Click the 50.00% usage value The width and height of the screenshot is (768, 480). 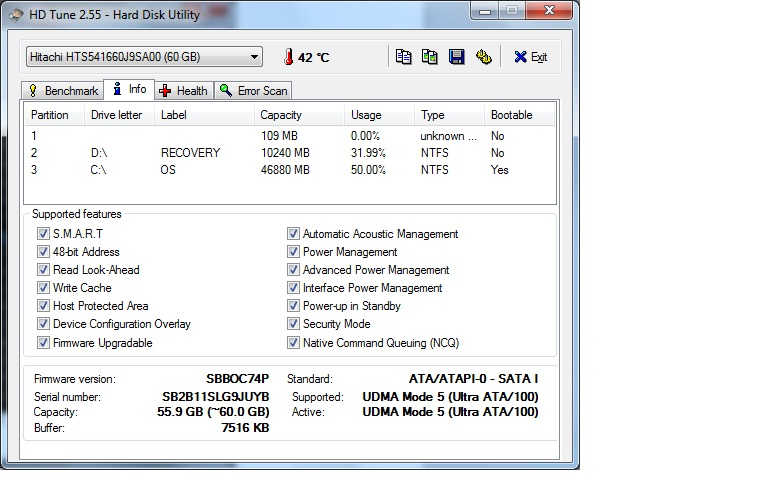click(368, 170)
